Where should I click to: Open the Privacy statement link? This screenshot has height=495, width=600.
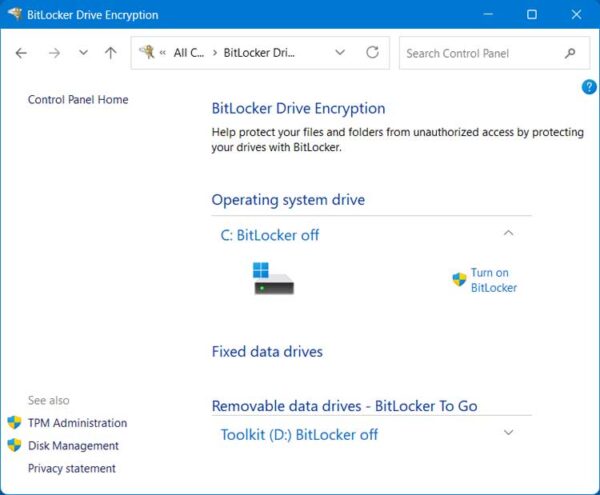pos(72,468)
